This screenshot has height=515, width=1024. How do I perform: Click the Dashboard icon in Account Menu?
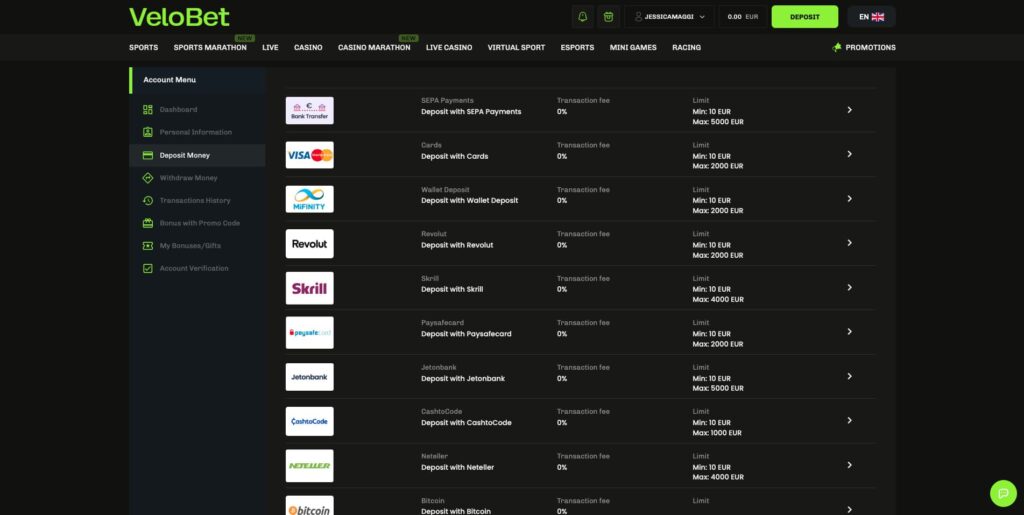[148, 110]
